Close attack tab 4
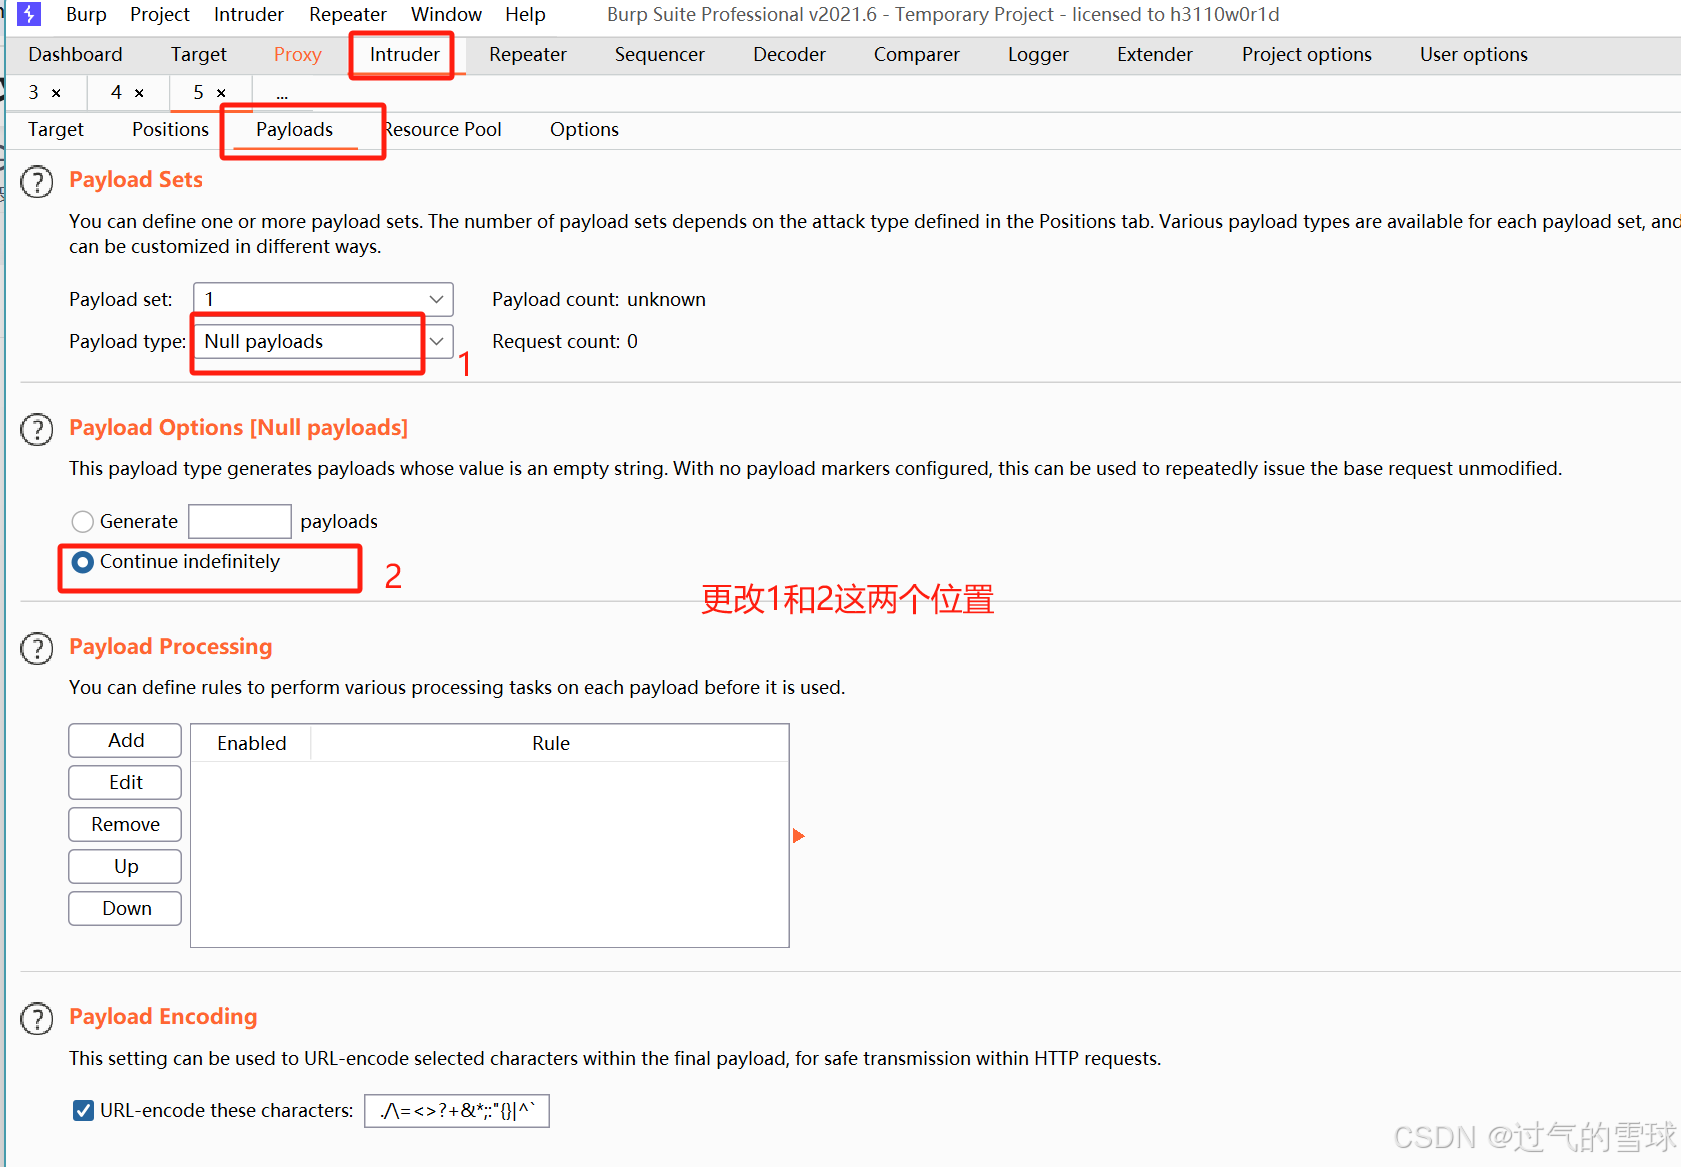Screen dimensions: 1681x1167 coord(139,92)
